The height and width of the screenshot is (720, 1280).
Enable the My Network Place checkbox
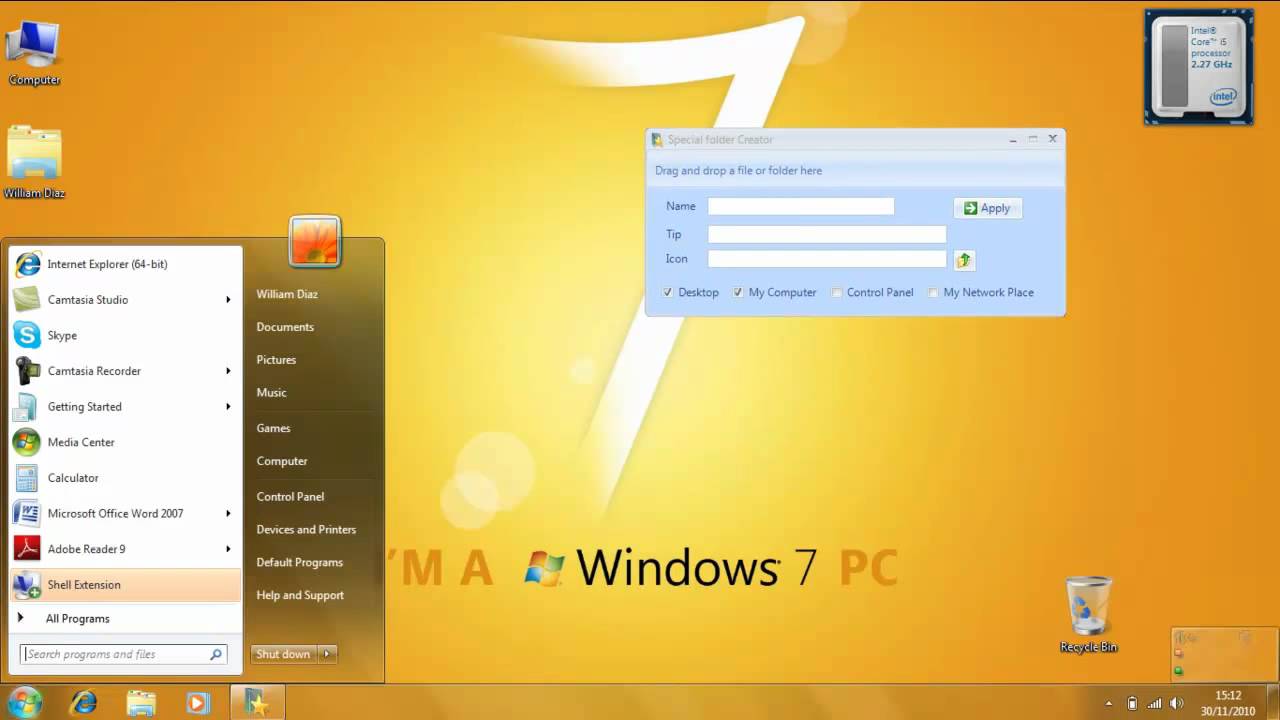pyautogui.click(x=933, y=293)
